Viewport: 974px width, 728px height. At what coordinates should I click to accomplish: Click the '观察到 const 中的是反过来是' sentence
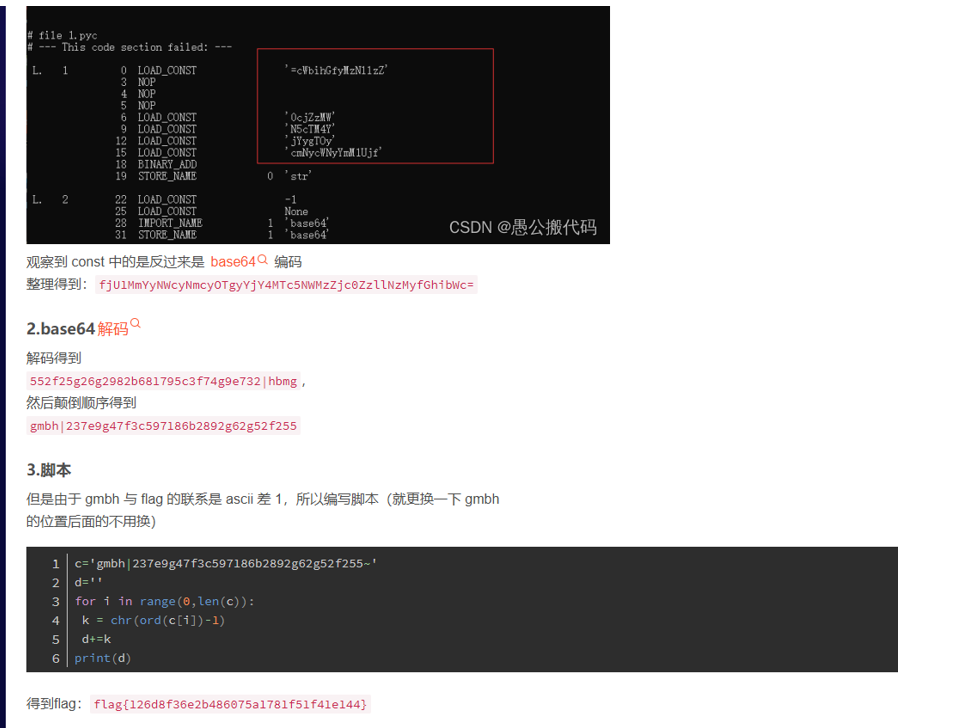click(x=115, y=262)
